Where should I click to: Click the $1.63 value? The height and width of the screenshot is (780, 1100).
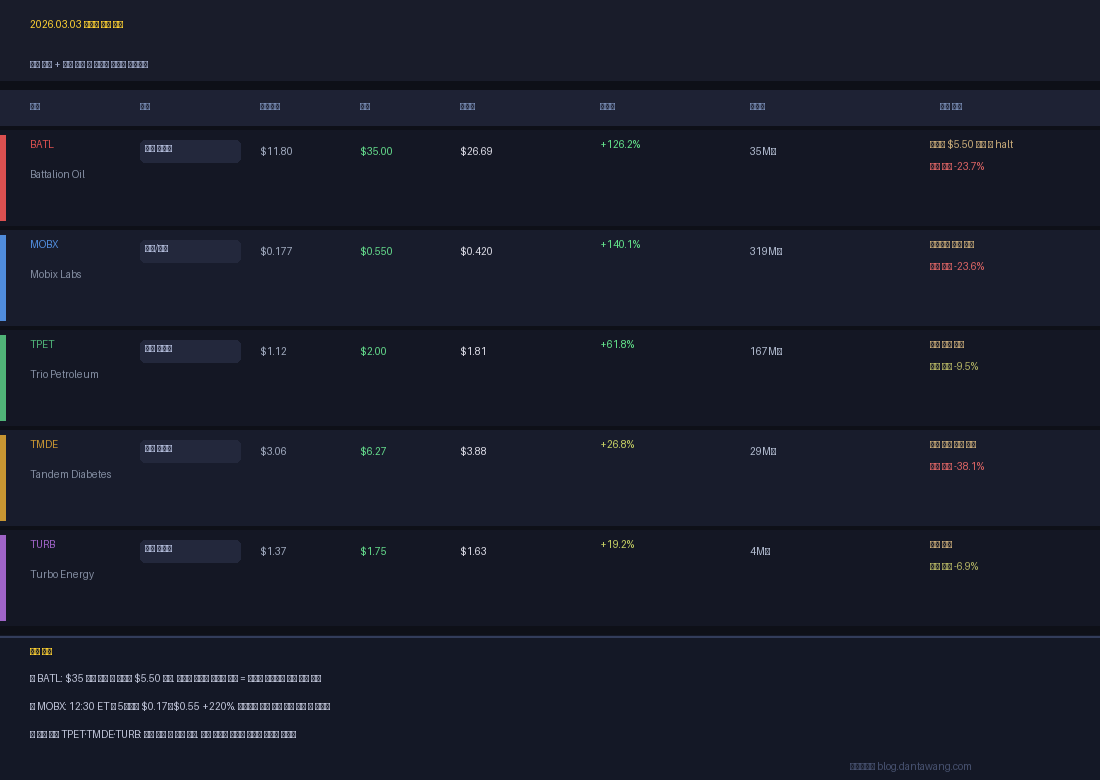pyautogui.click(x=474, y=551)
